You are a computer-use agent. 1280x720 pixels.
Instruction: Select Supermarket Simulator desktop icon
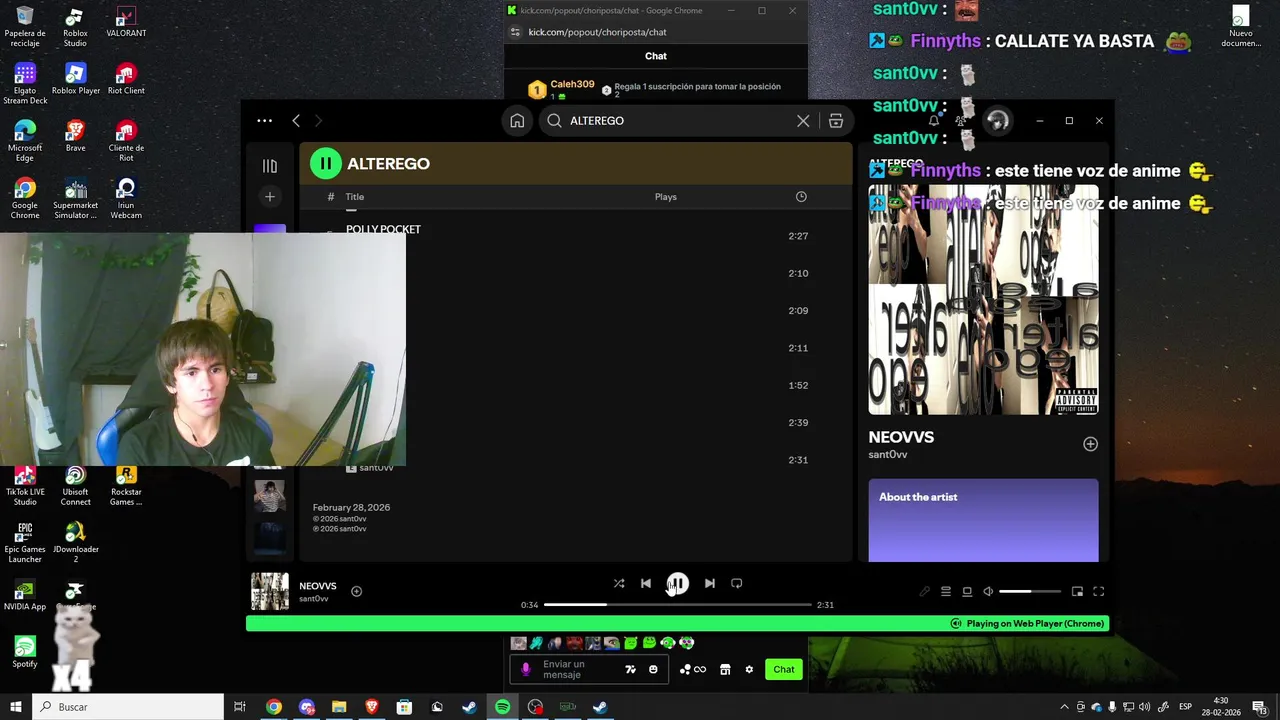[75, 198]
